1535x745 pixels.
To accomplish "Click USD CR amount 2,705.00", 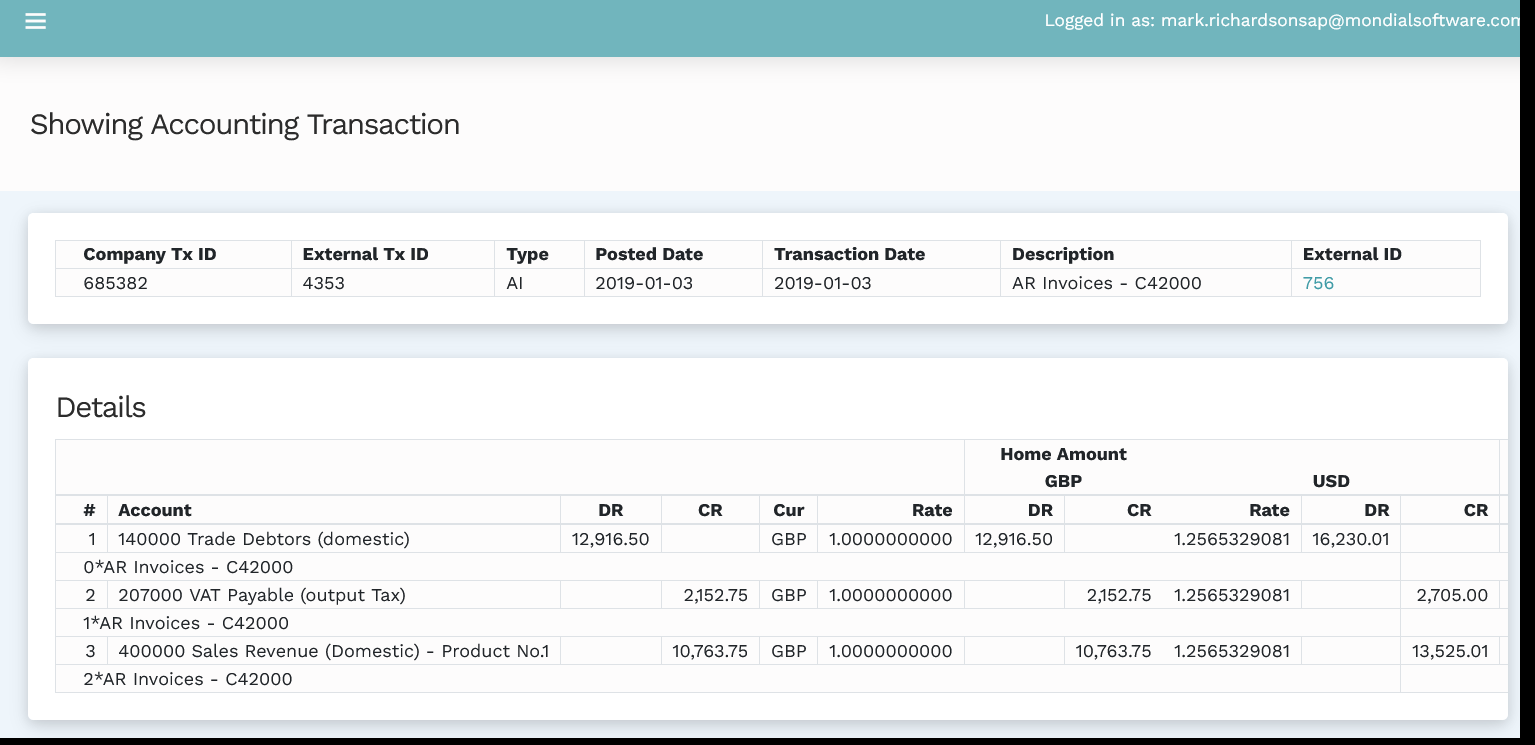I will tap(1452, 595).
